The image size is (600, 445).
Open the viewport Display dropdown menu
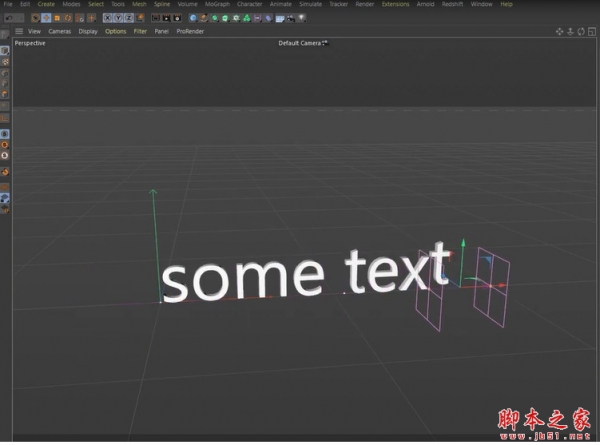[x=88, y=31]
